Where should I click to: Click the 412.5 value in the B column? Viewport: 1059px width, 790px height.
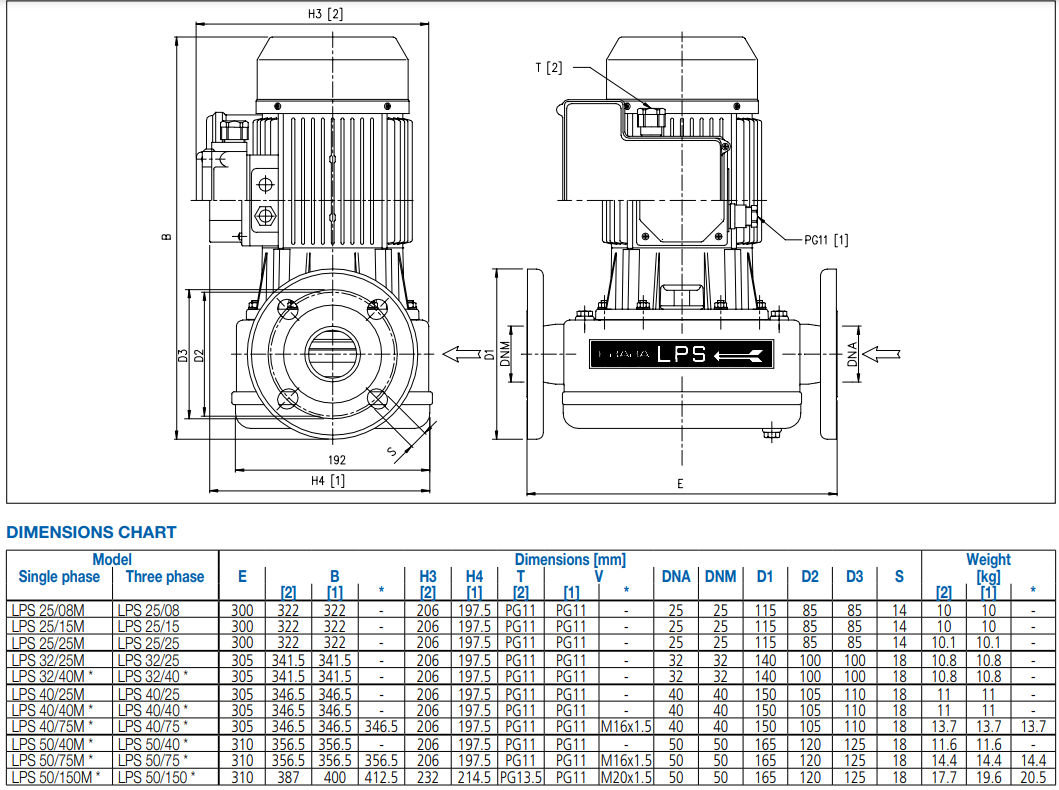tap(381, 777)
